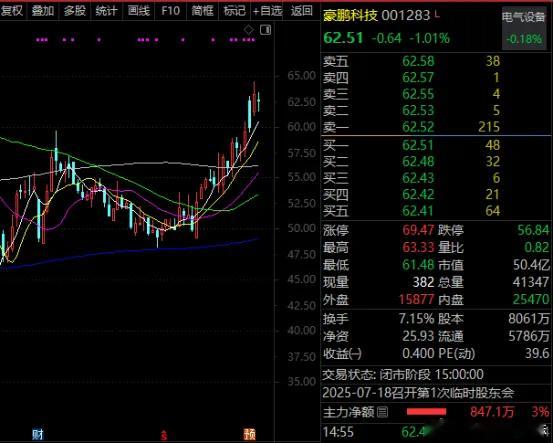The height and width of the screenshot is (443, 554).
Task: Click current price 62.51
Action: pyautogui.click(x=343, y=38)
